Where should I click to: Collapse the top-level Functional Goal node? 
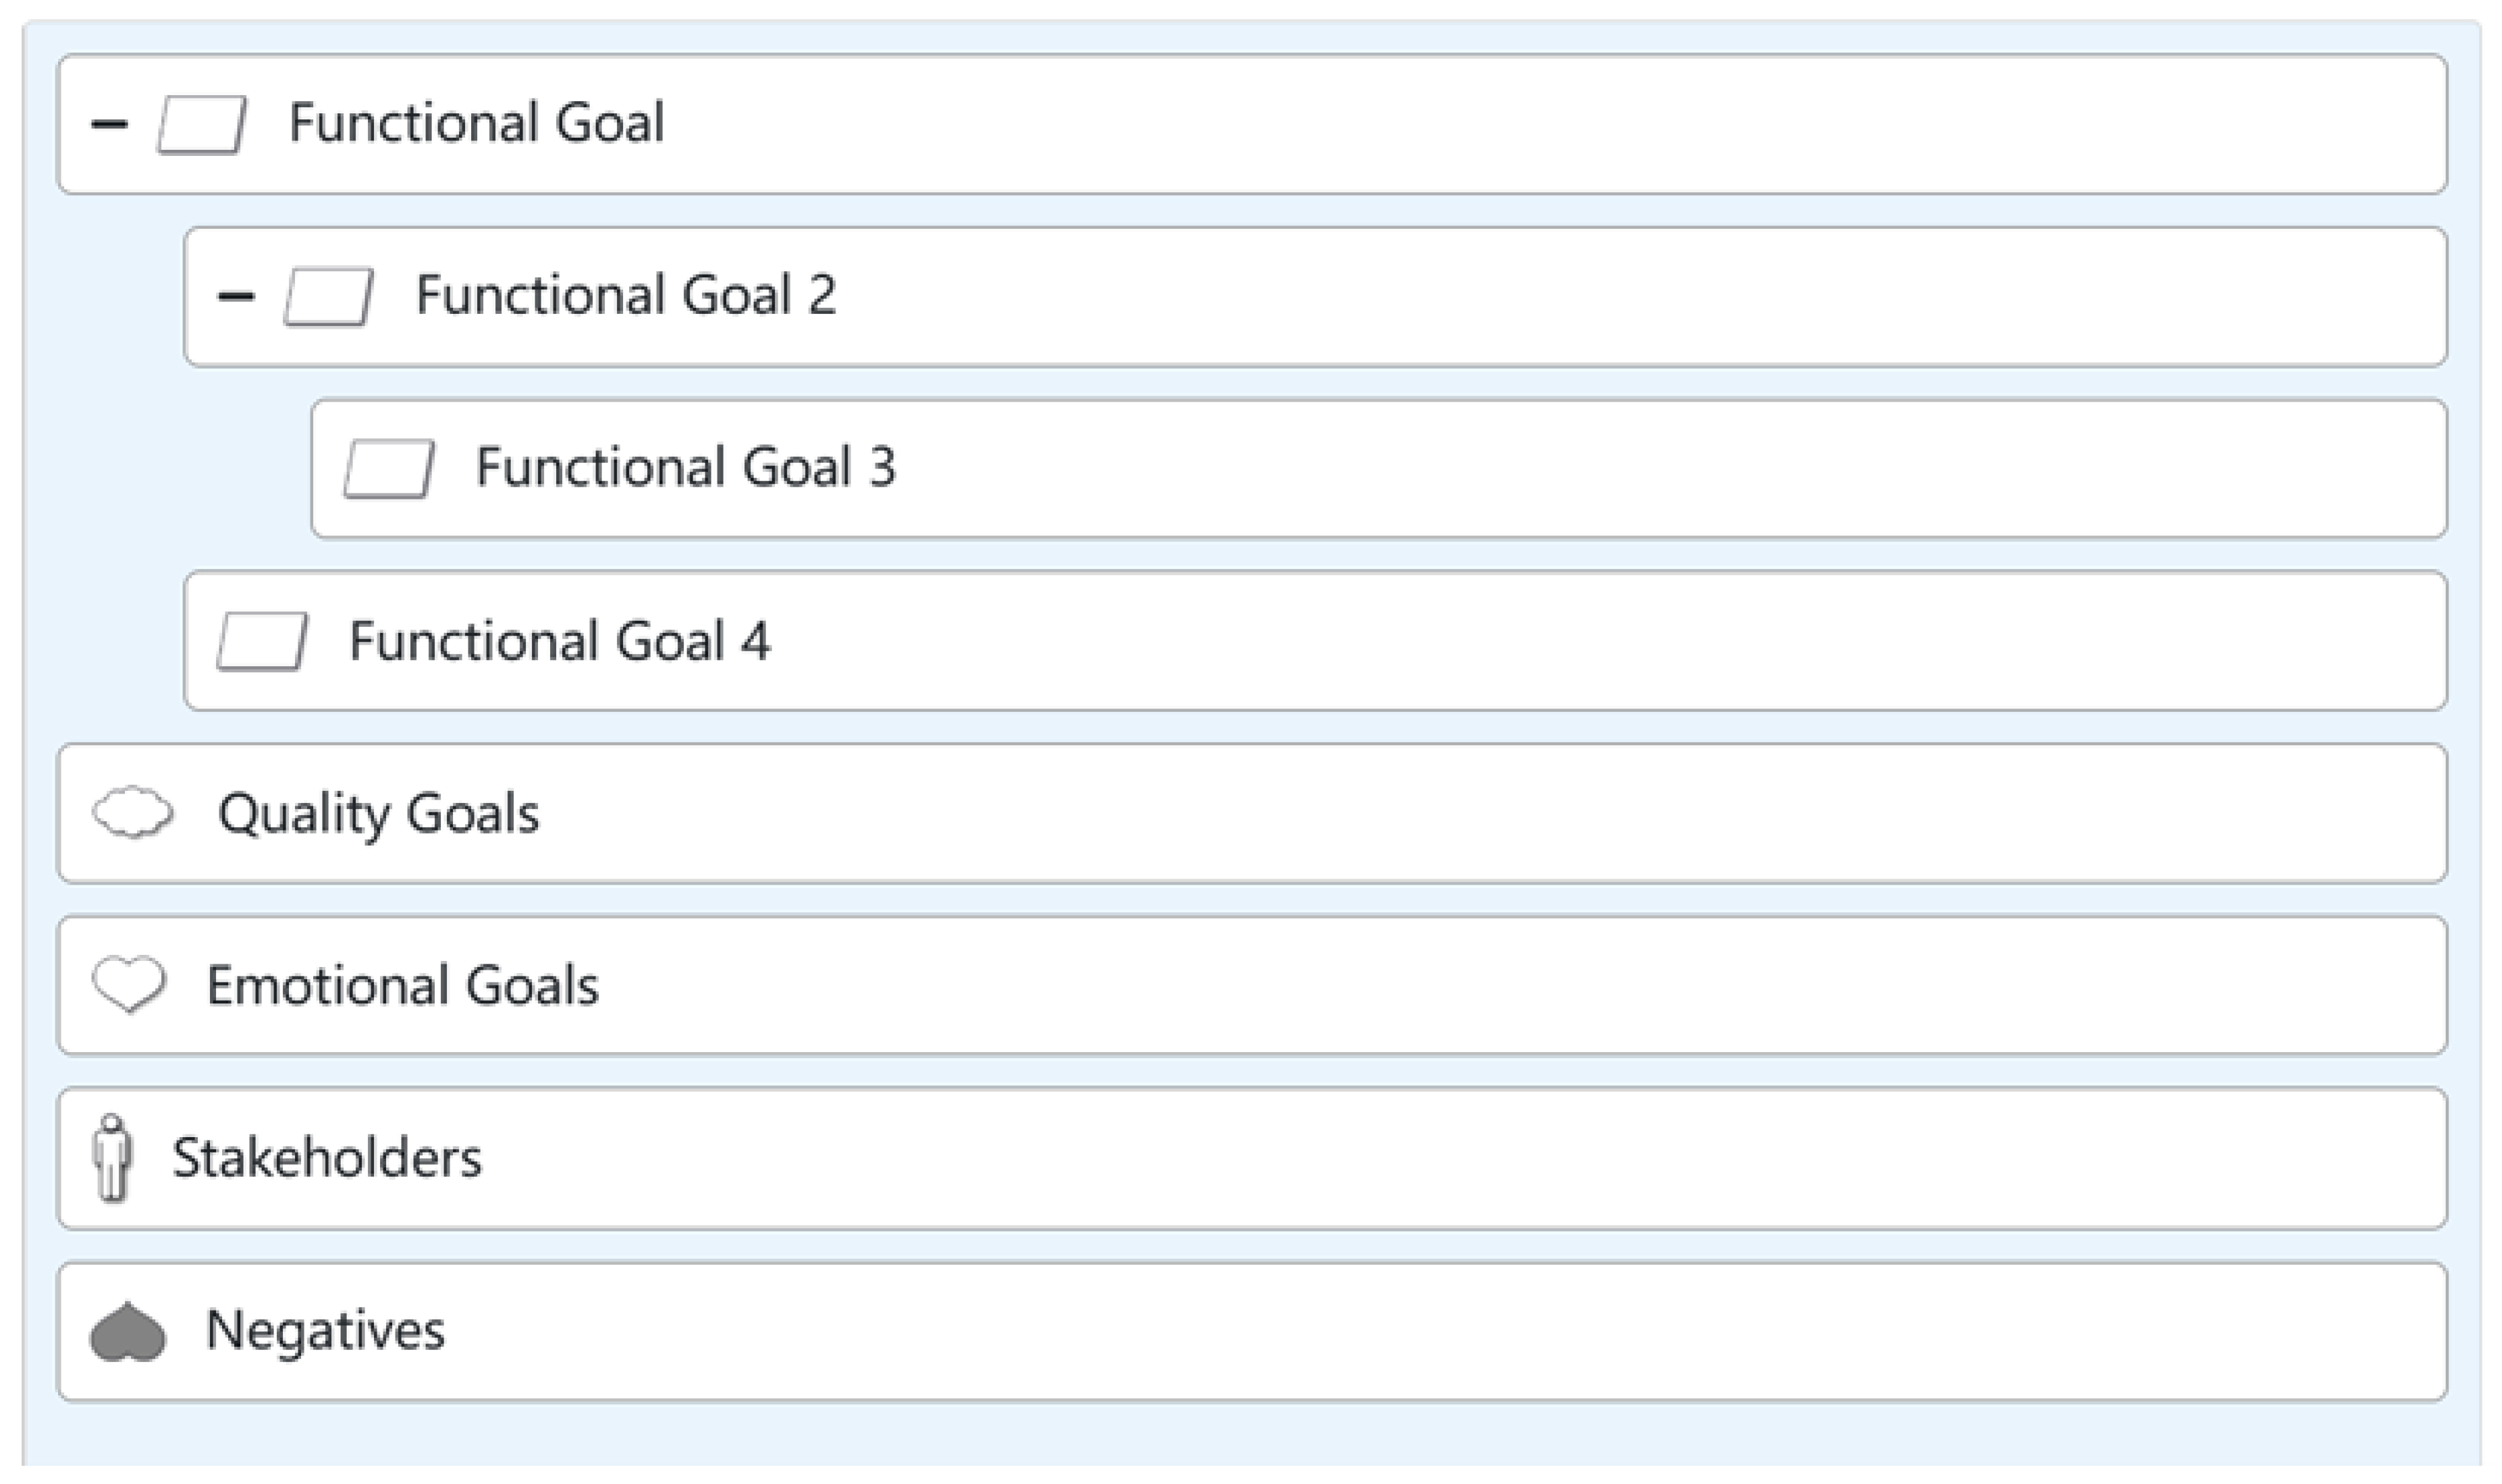(x=109, y=125)
